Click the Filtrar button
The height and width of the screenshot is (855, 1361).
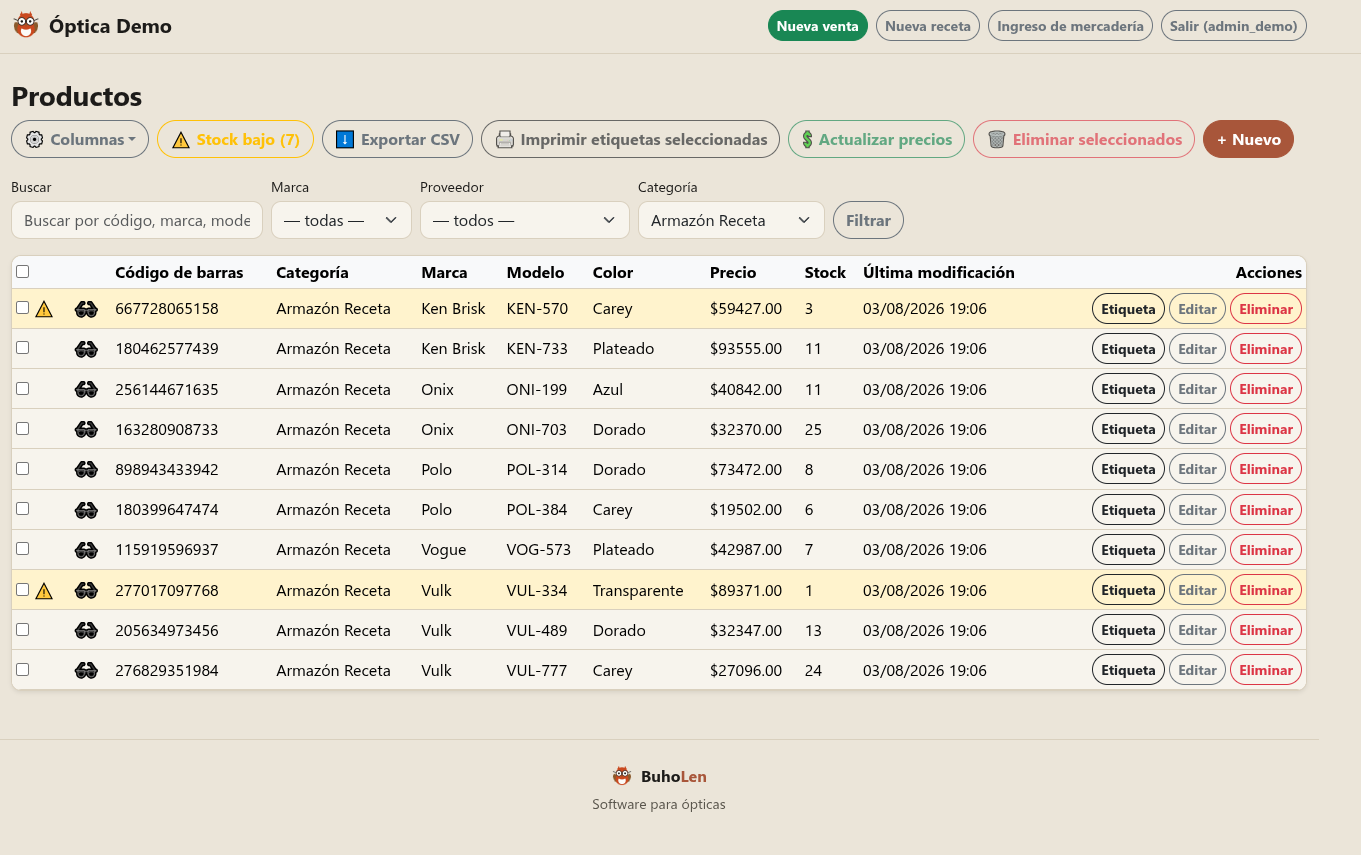click(x=868, y=220)
